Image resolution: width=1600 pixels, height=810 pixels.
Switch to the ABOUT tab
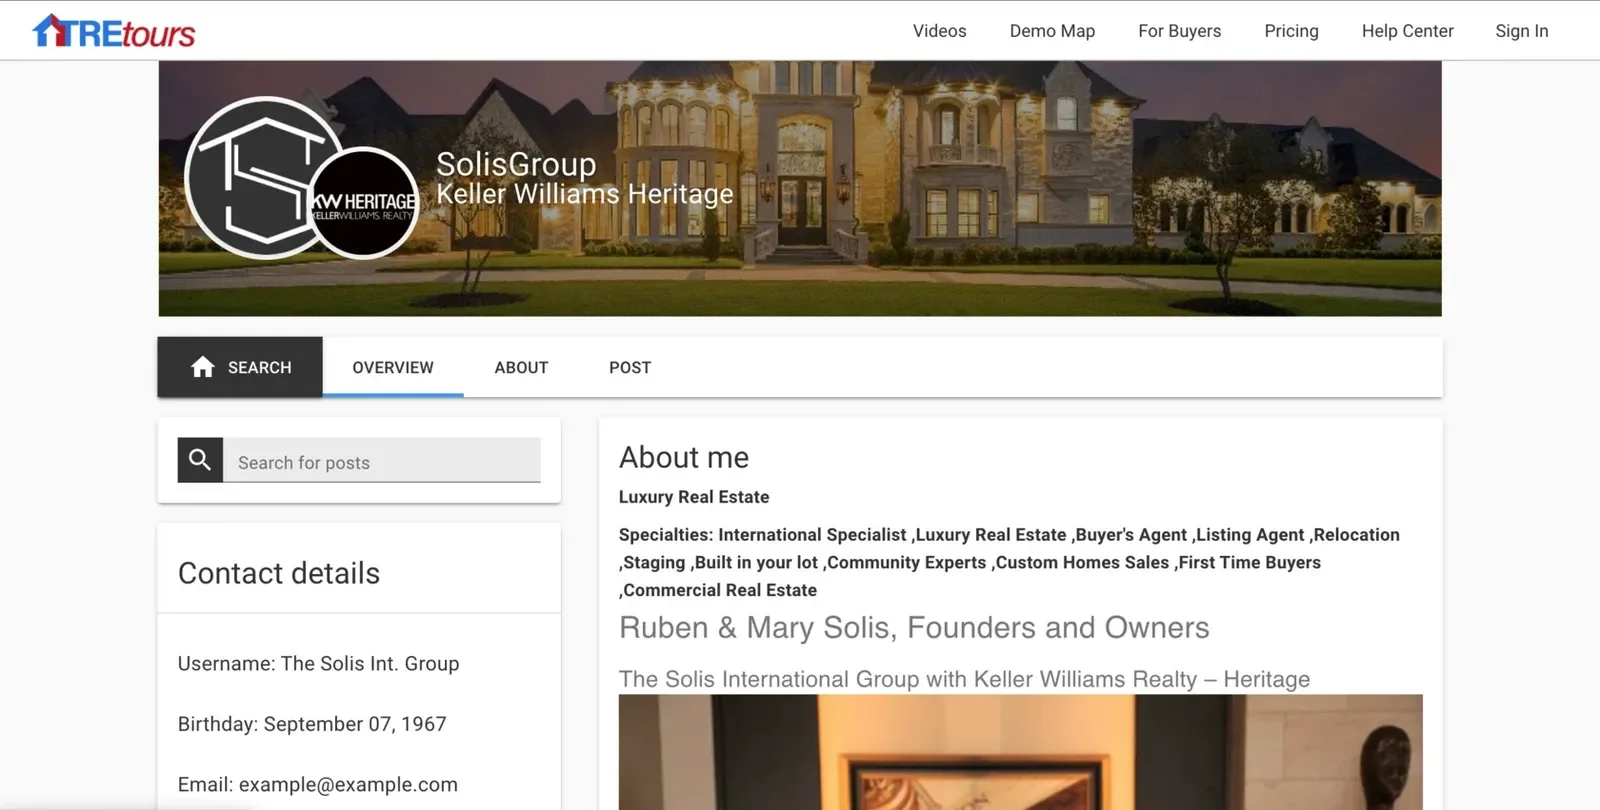click(521, 367)
